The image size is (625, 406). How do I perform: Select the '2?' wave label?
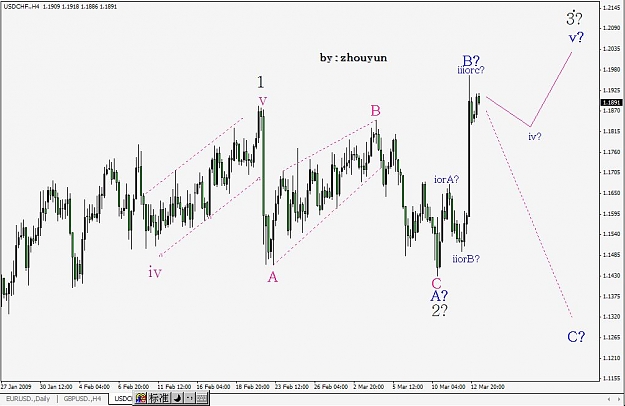coord(439,310)
